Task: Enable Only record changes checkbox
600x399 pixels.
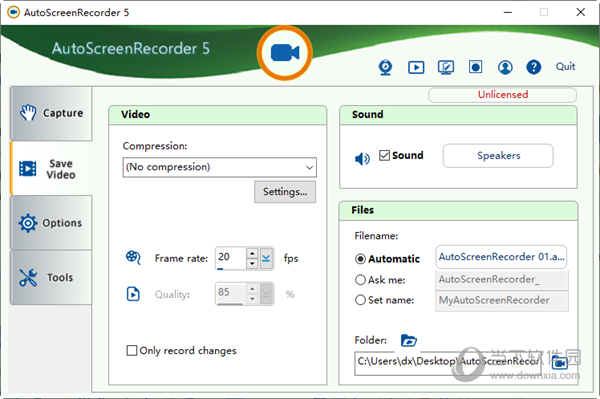Action: click(x=132, y=350)
